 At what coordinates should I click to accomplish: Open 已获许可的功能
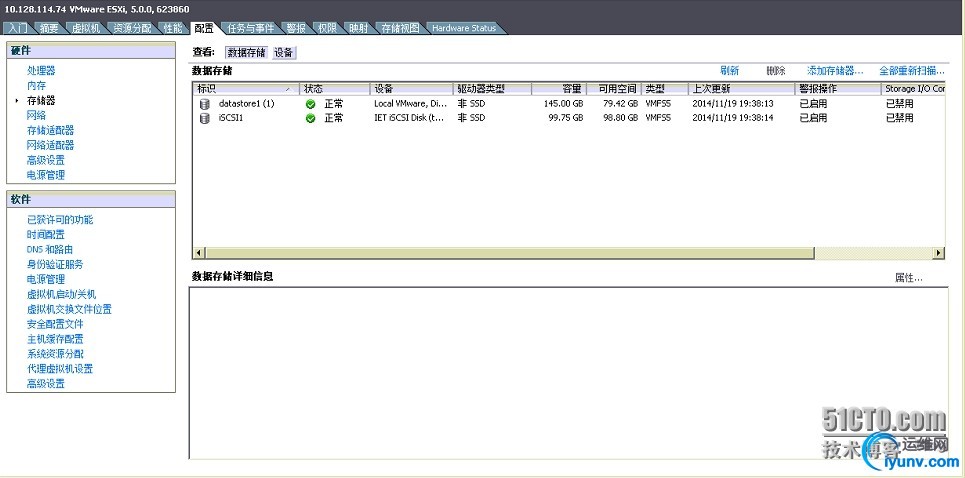(x=60, y=220)
